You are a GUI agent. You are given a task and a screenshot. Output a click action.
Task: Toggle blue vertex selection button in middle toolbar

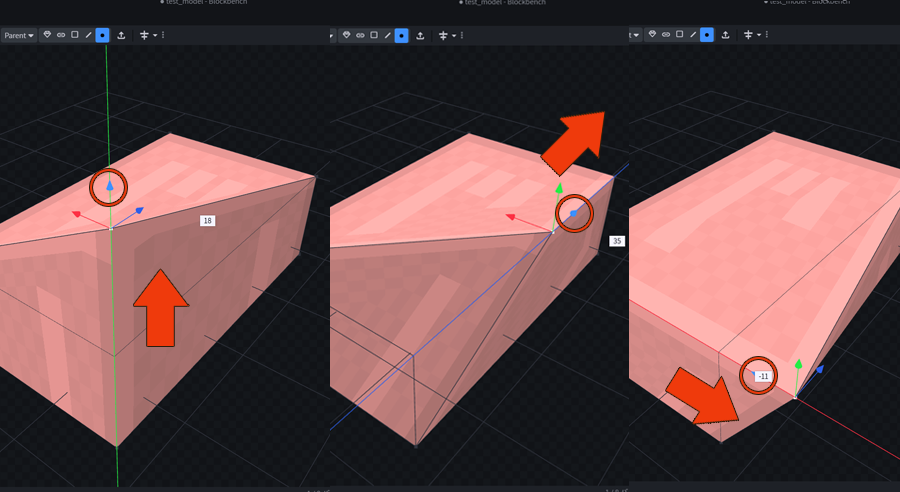coord(401,35)
